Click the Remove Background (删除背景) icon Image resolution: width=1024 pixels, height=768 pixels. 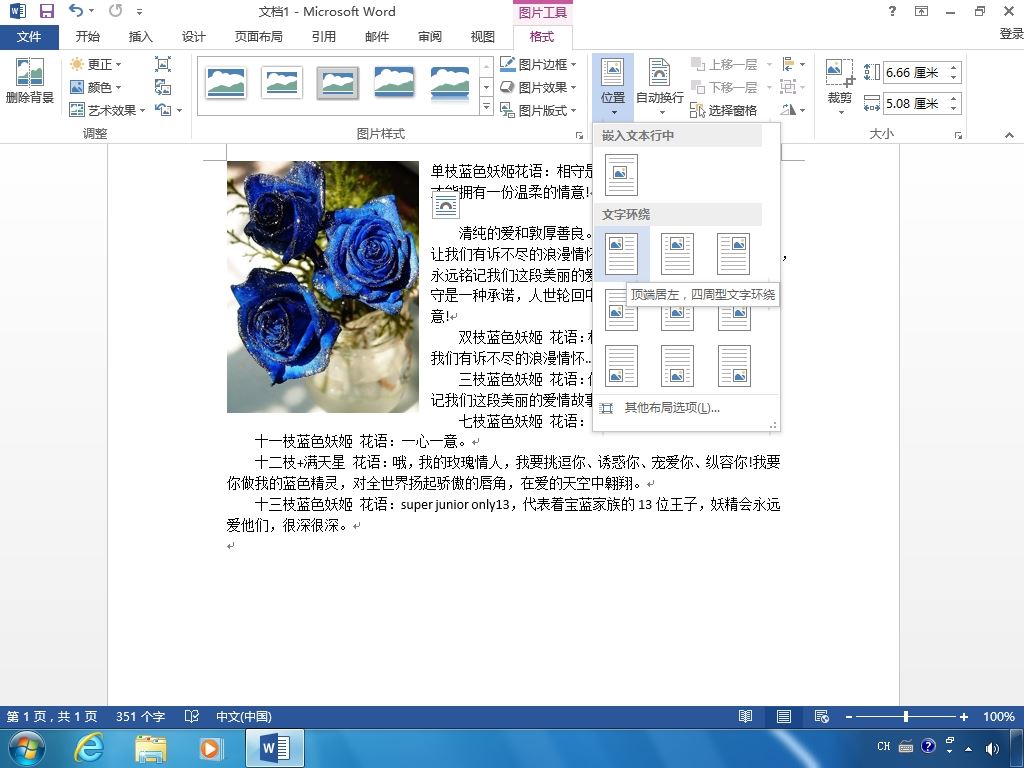coord(29,81)
